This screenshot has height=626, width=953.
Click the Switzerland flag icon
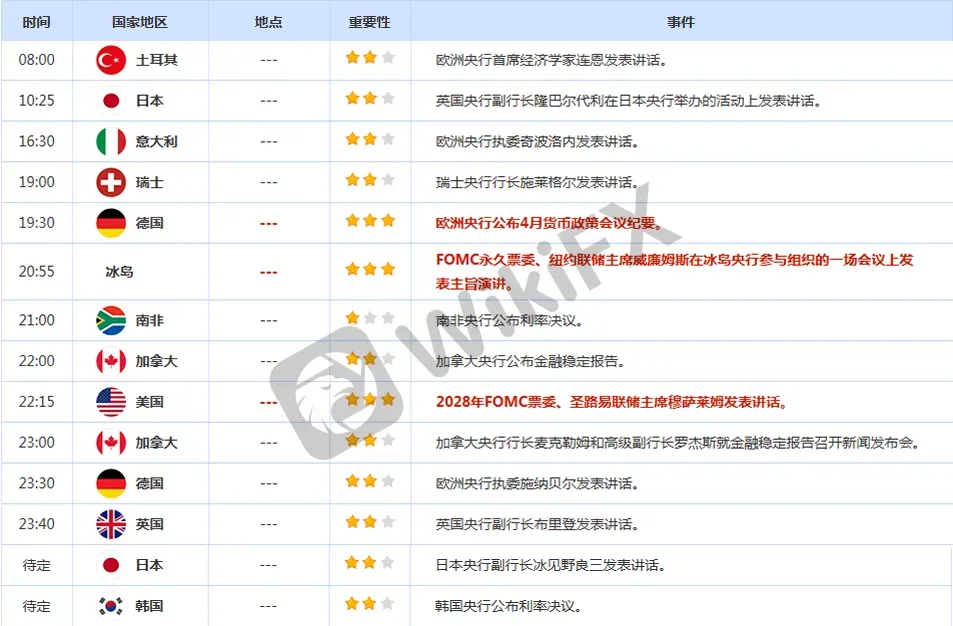coord(111,182)
